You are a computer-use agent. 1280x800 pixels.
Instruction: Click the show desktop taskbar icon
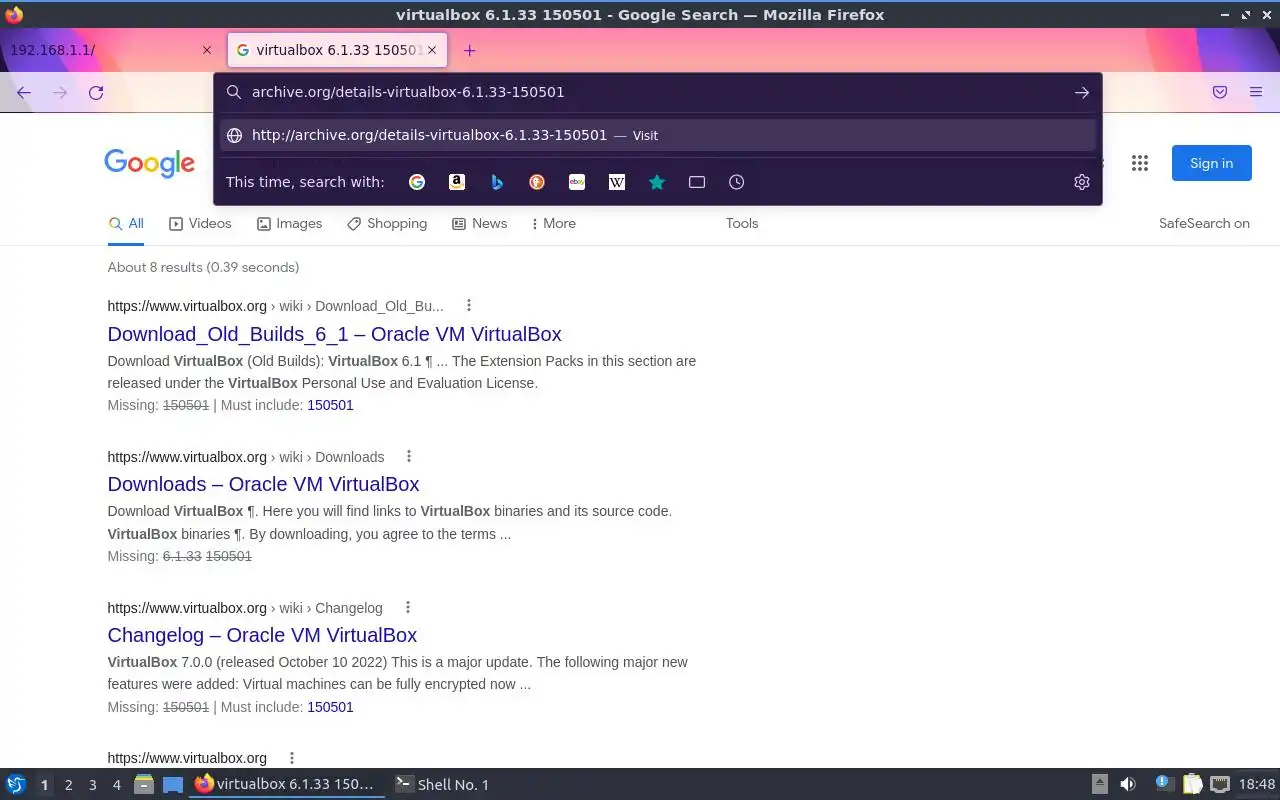(173, 784)
